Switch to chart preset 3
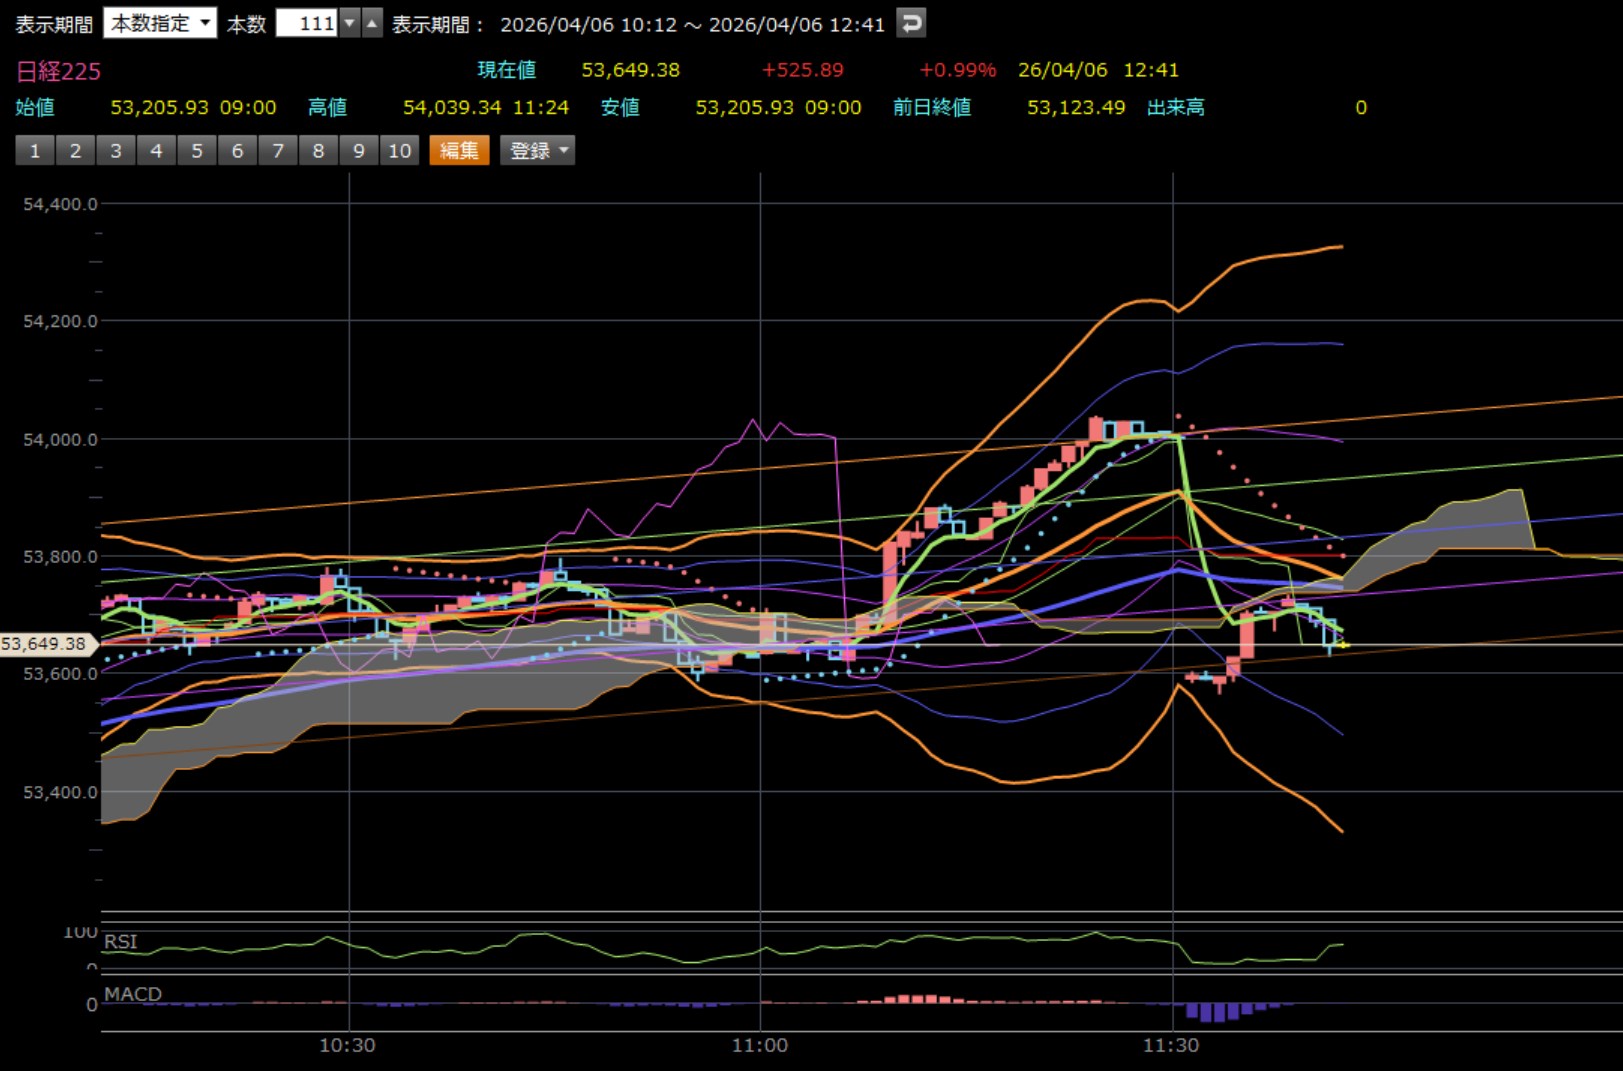The width and height of the screenshot is (1623, 1071). coord(116,150)
